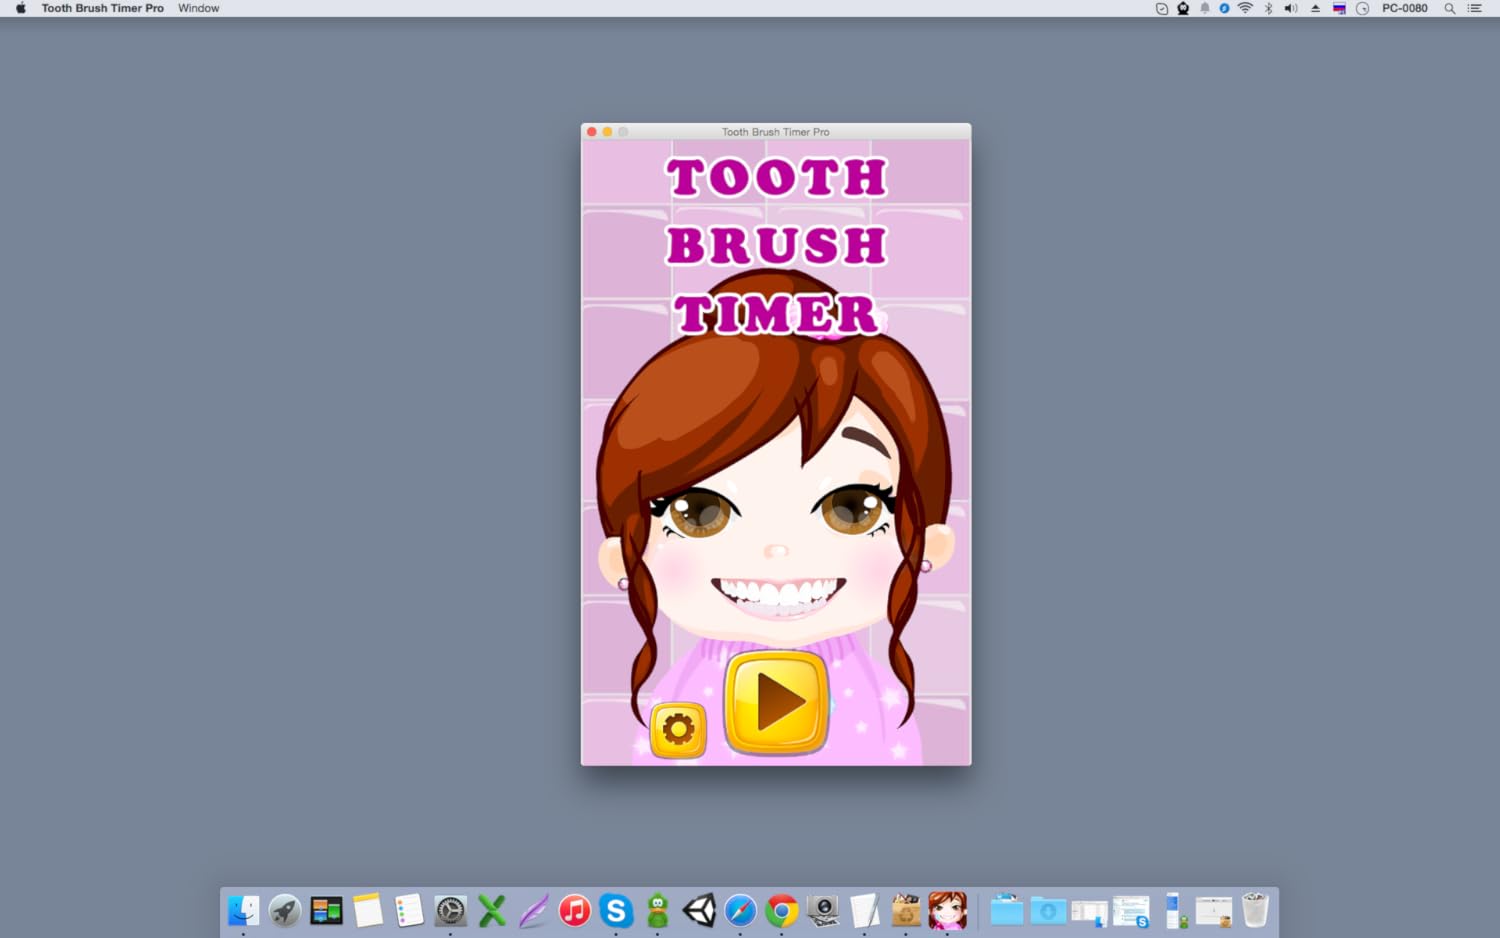Viewport: 1500px width, 938px height.
Task: Open iTunes from the dock
Action: point(574,911)
